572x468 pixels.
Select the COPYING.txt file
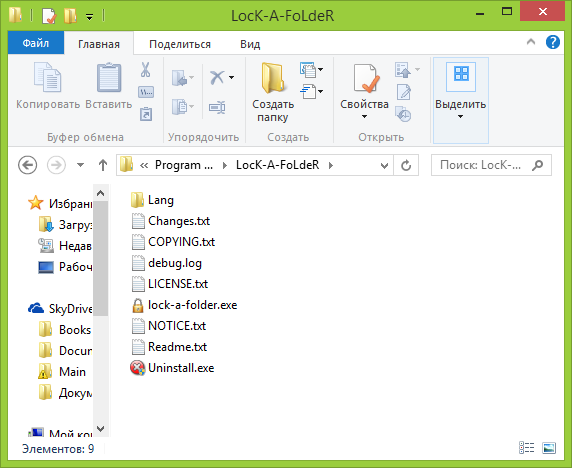click(173, 242)
